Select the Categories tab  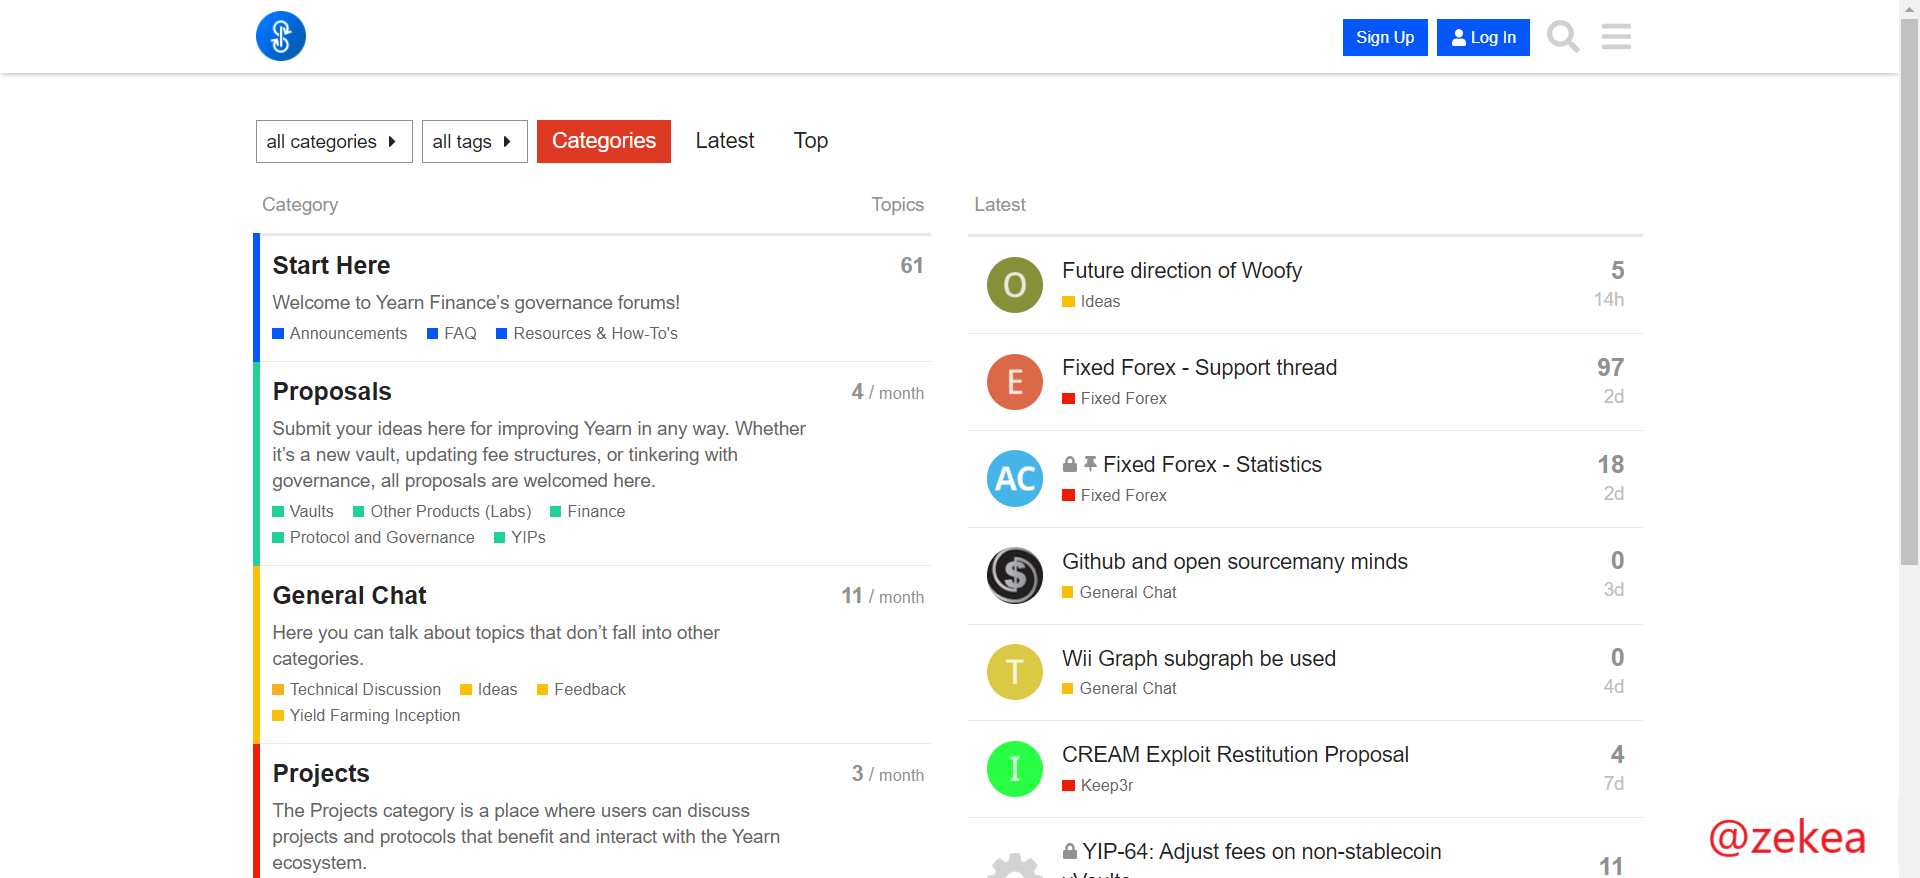coord(604,141)
